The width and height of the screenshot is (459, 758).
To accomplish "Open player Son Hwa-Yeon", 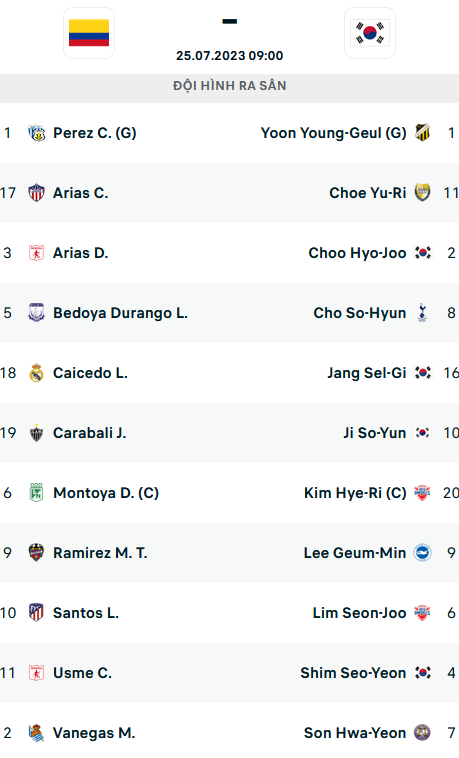I will [x=355, y=733].
